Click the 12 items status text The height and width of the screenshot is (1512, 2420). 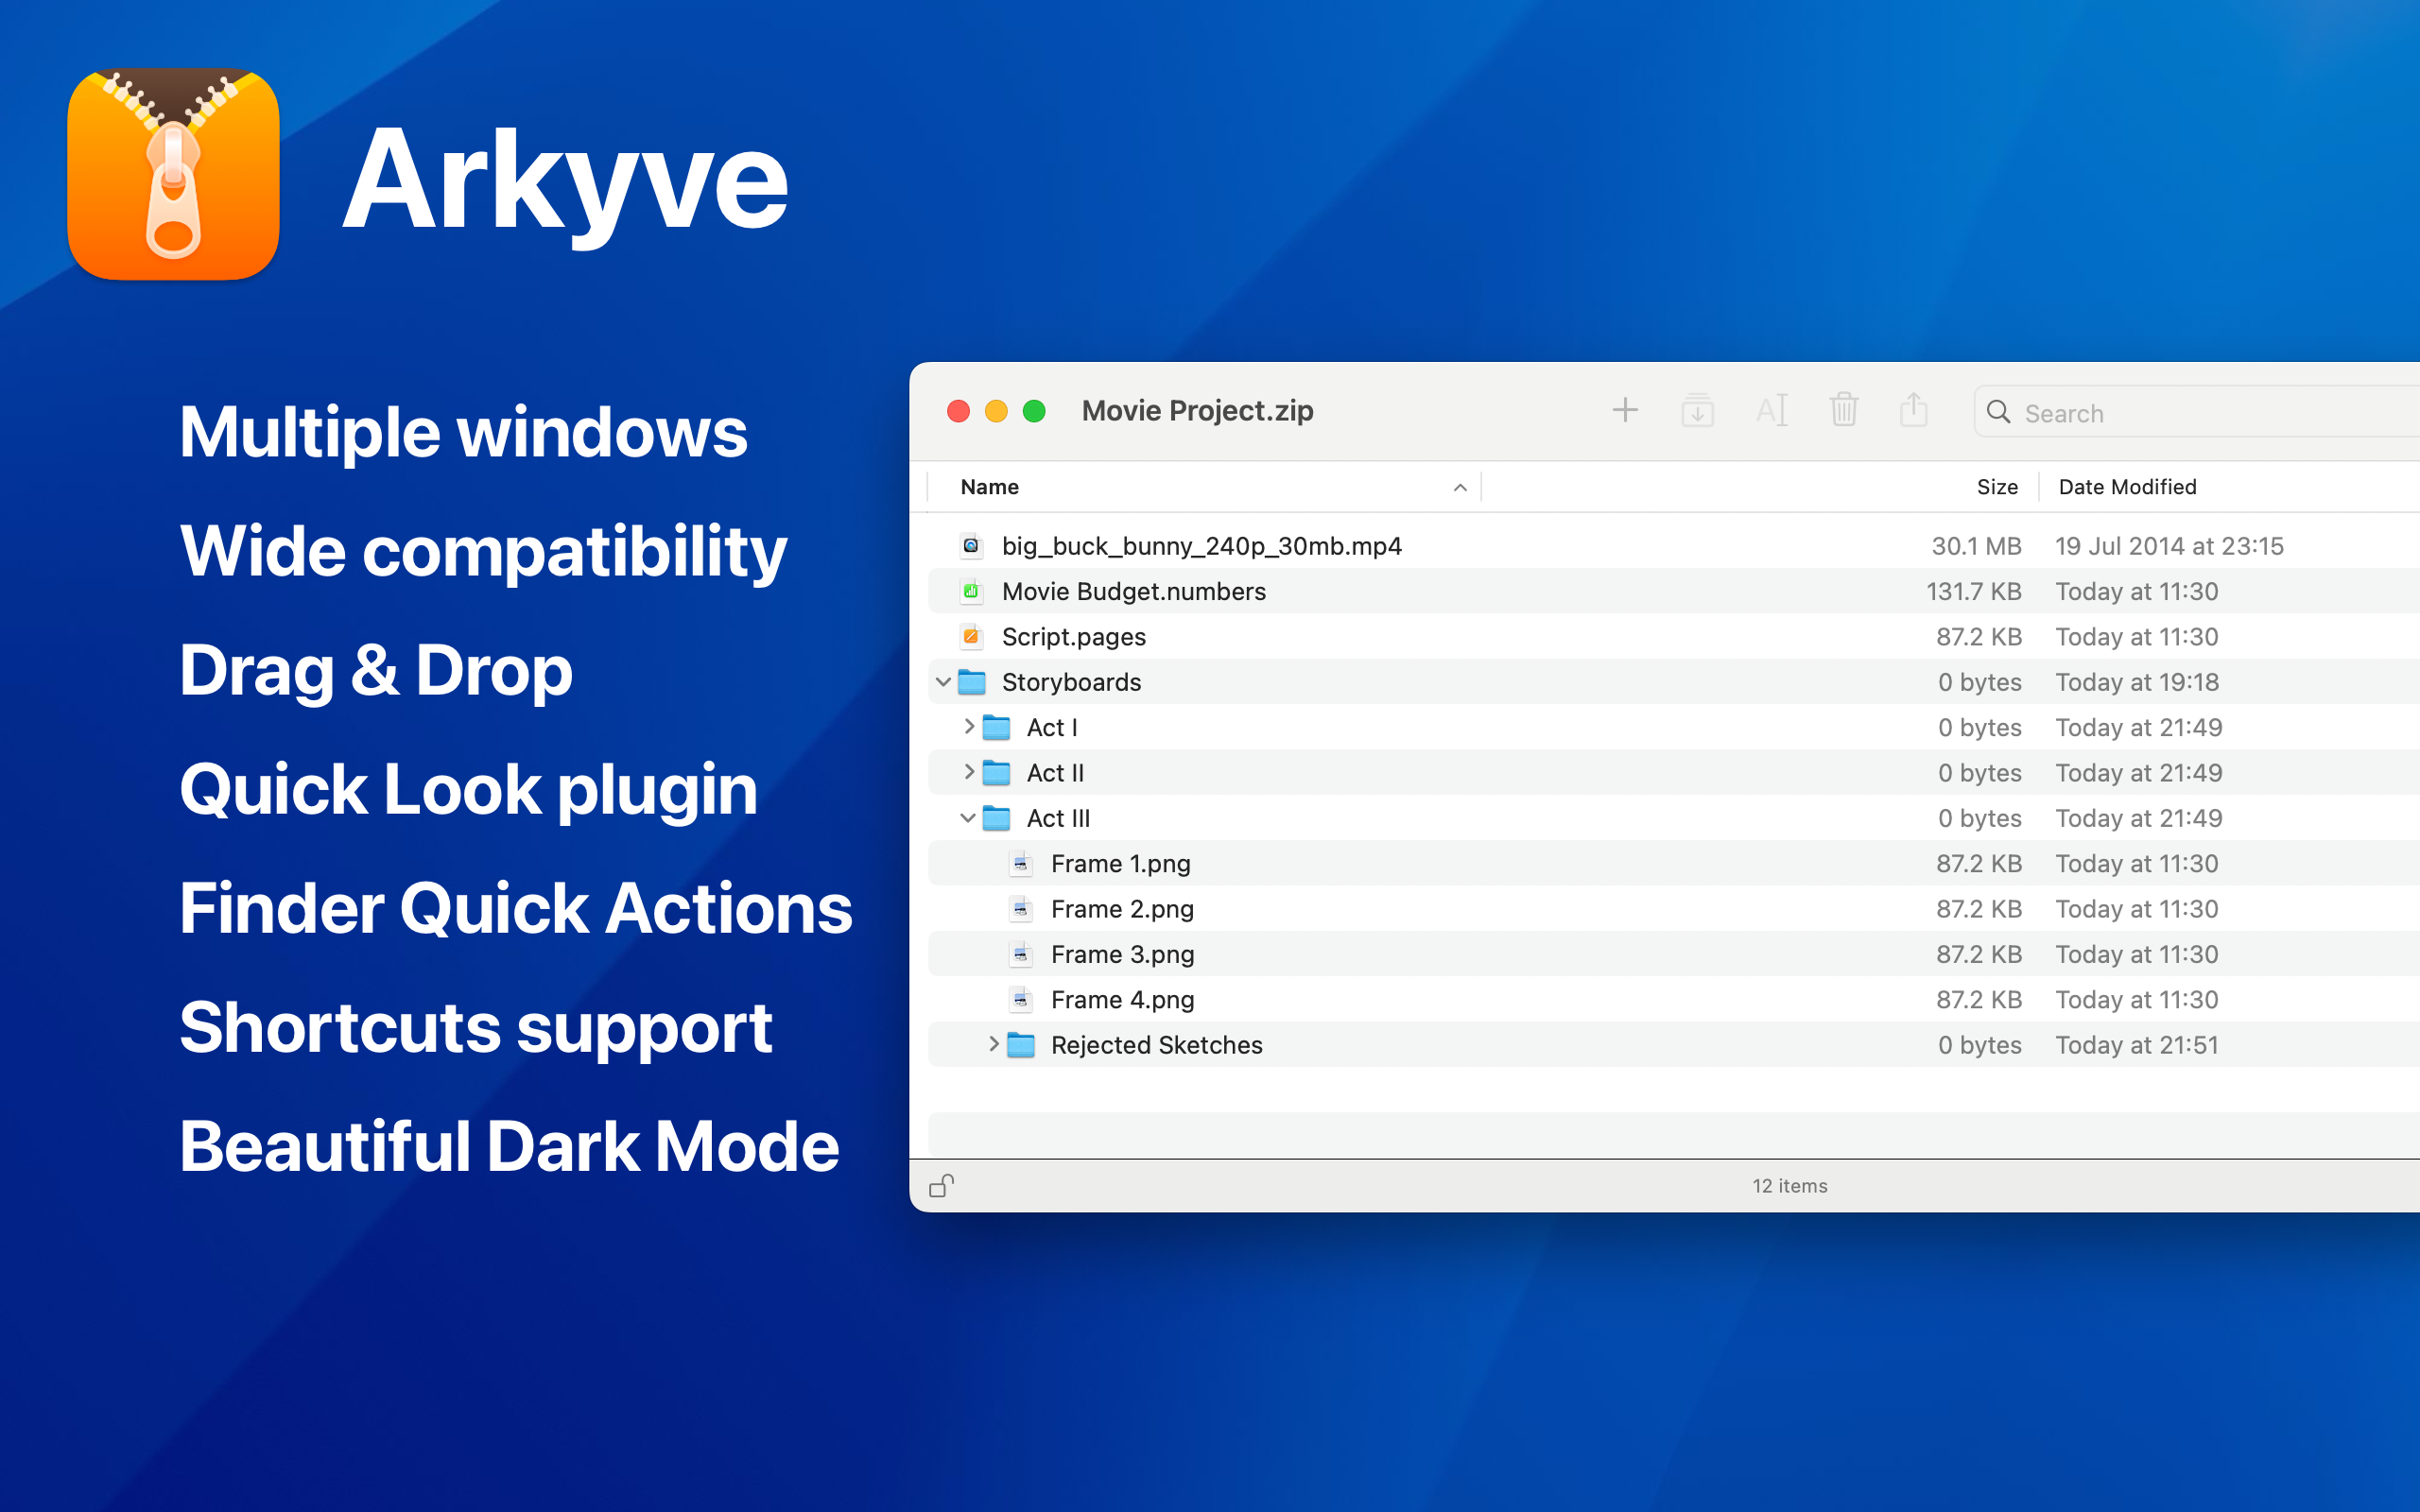[1789, 1186]
